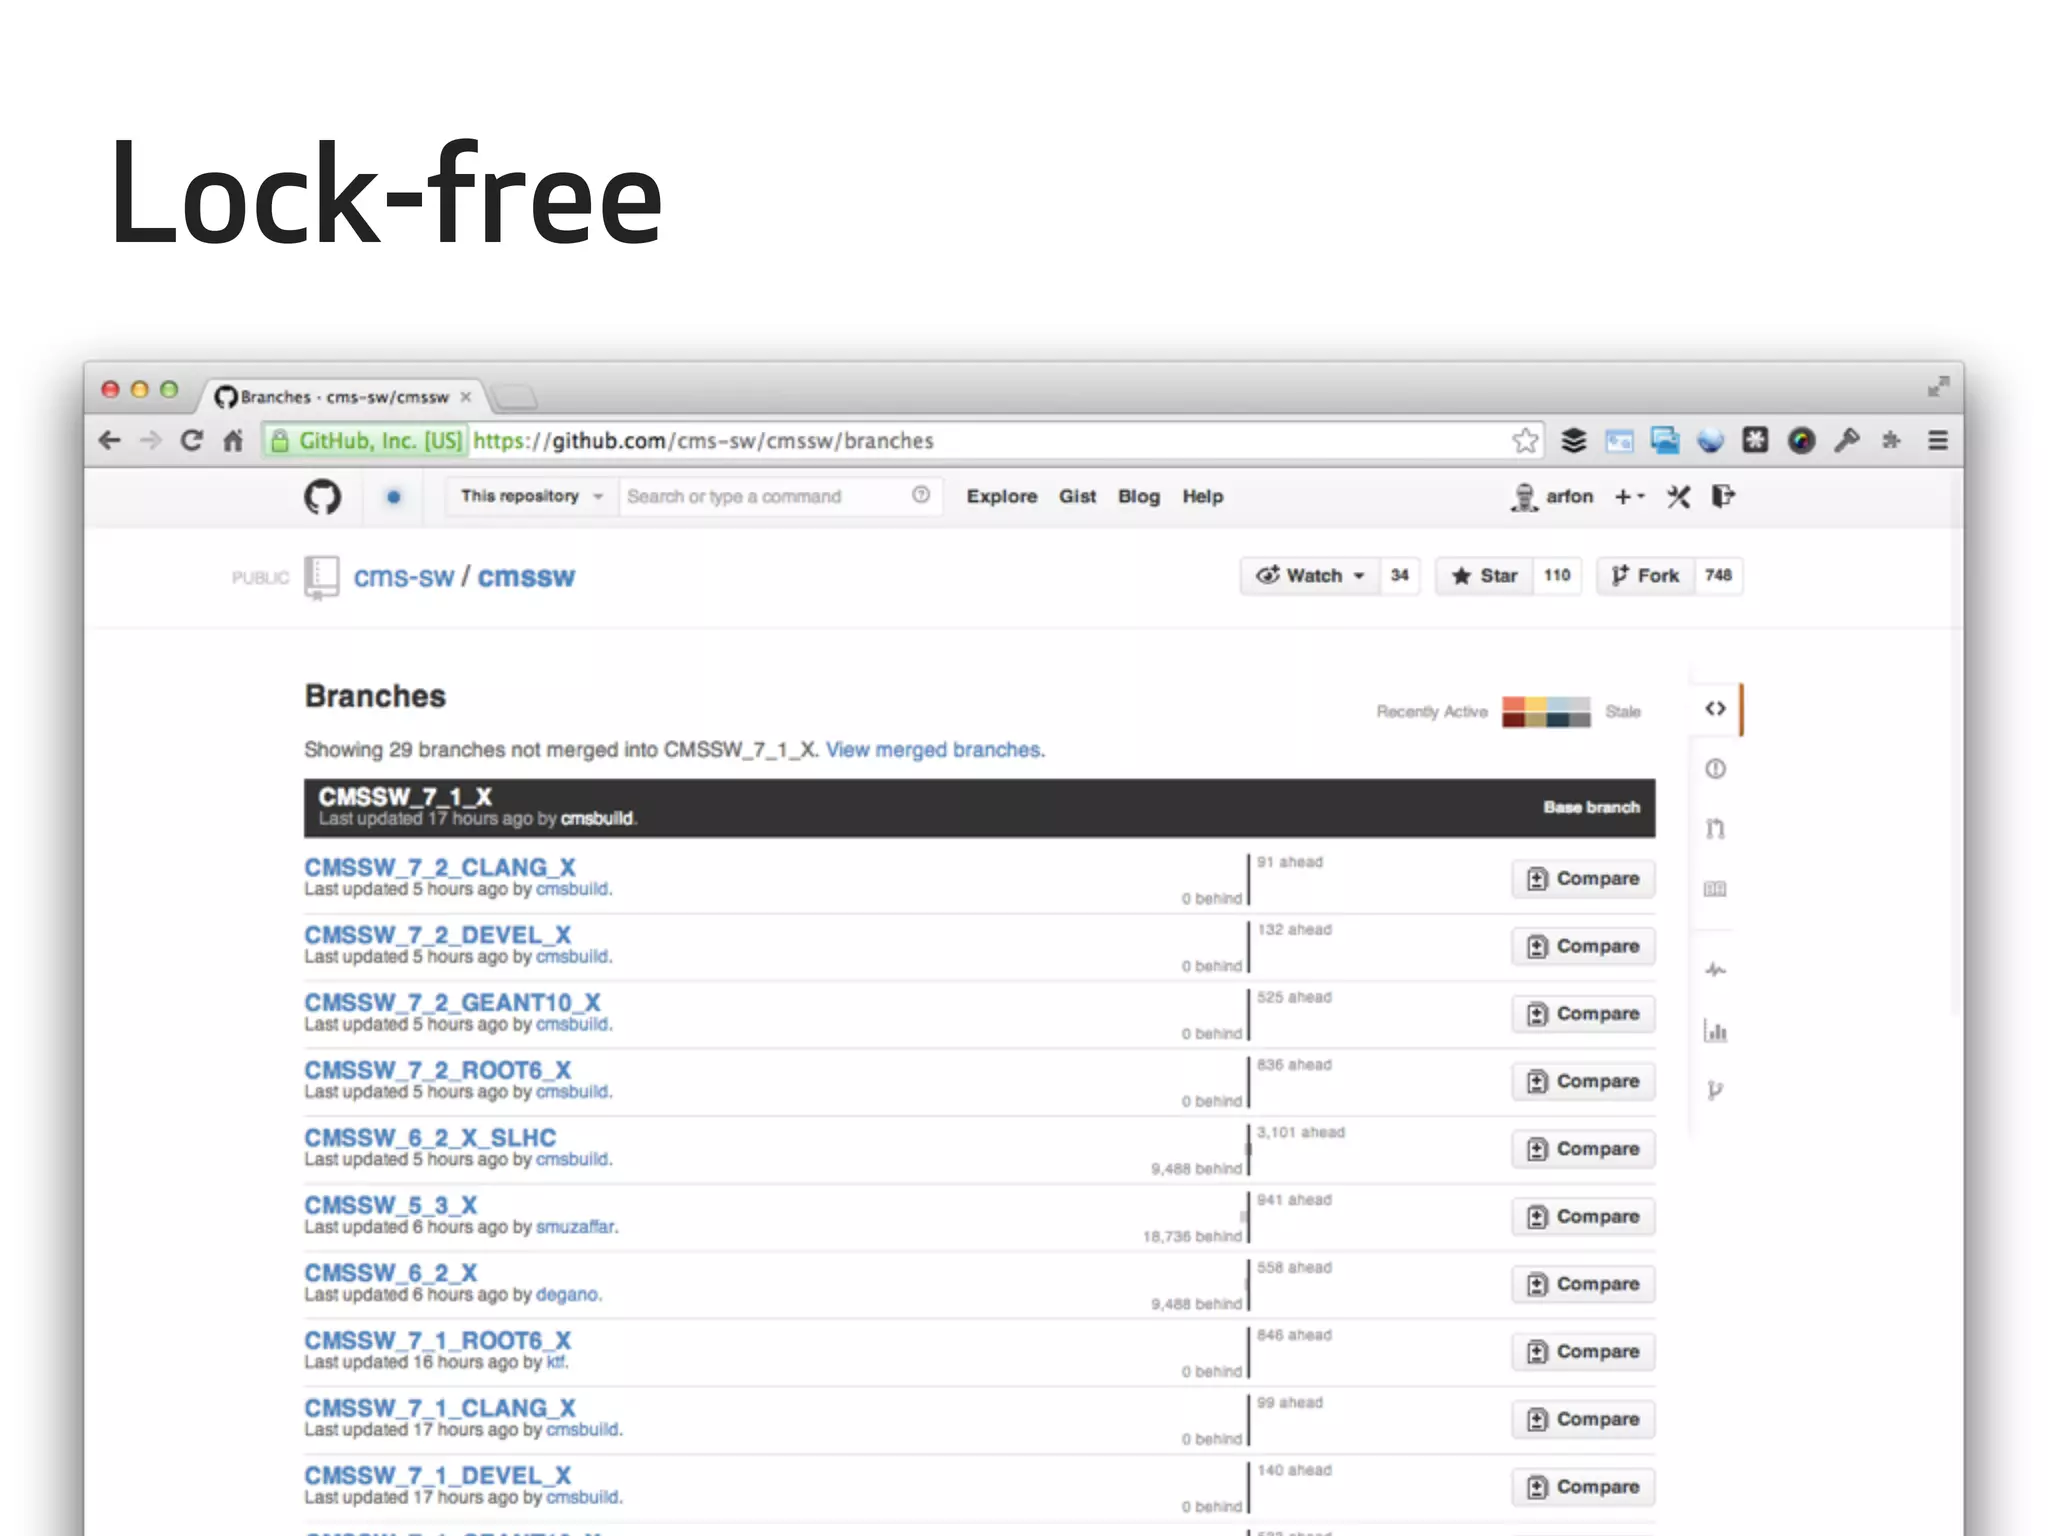
Task: Click the account settings tools icon
Action: click(x=1678, y=497)
